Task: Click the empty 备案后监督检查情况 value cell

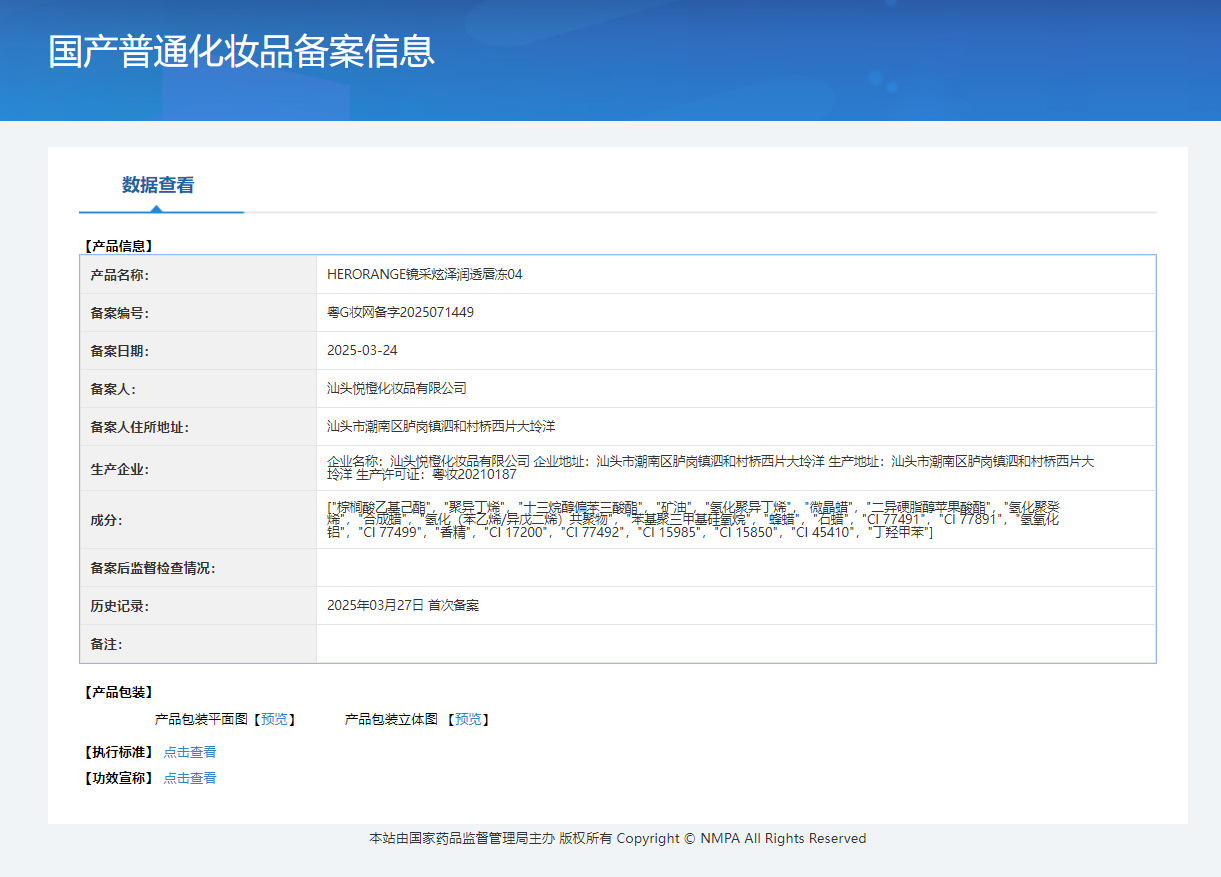Action: pos(735,568)
